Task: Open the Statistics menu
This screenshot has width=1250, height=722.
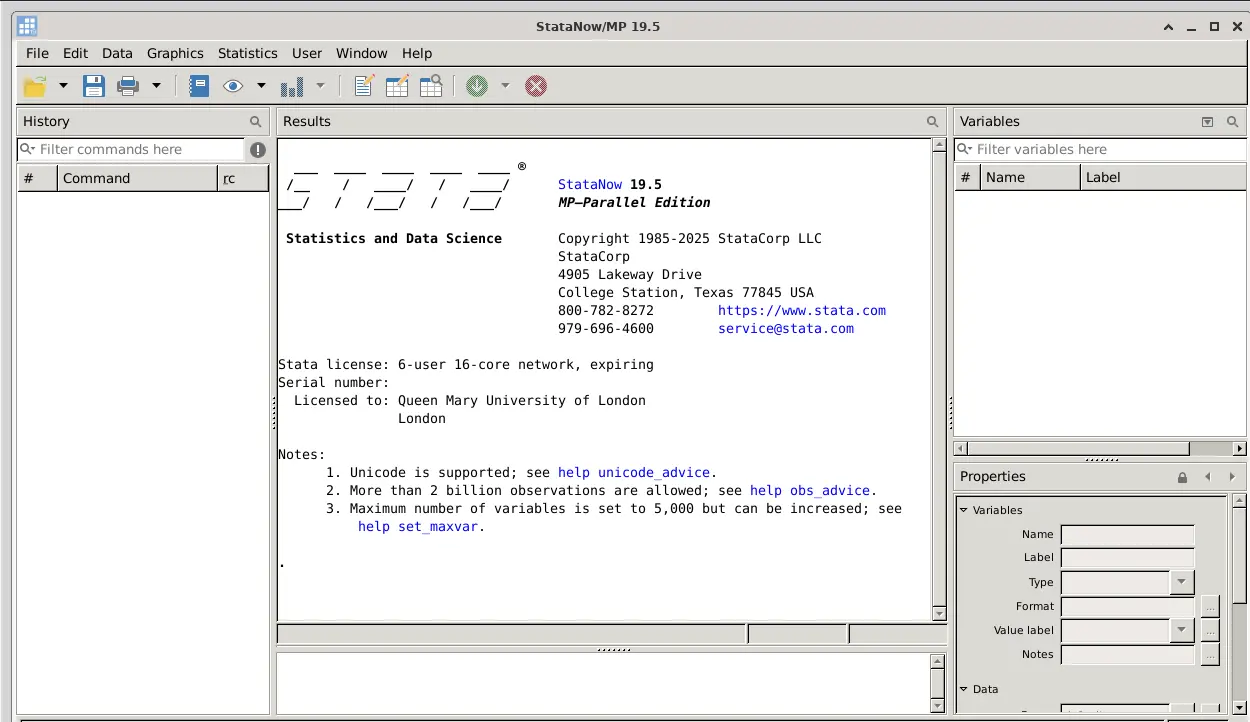Action: tap(247, 53)
